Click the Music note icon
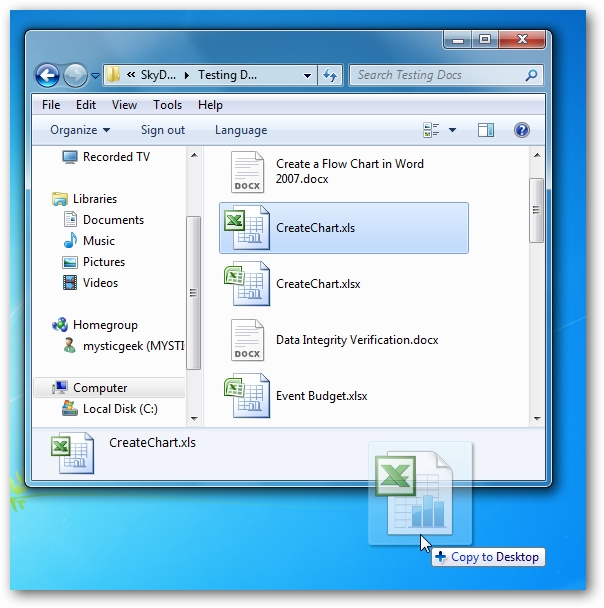Viewport: 604px width, 608px height. coord(70,240)
